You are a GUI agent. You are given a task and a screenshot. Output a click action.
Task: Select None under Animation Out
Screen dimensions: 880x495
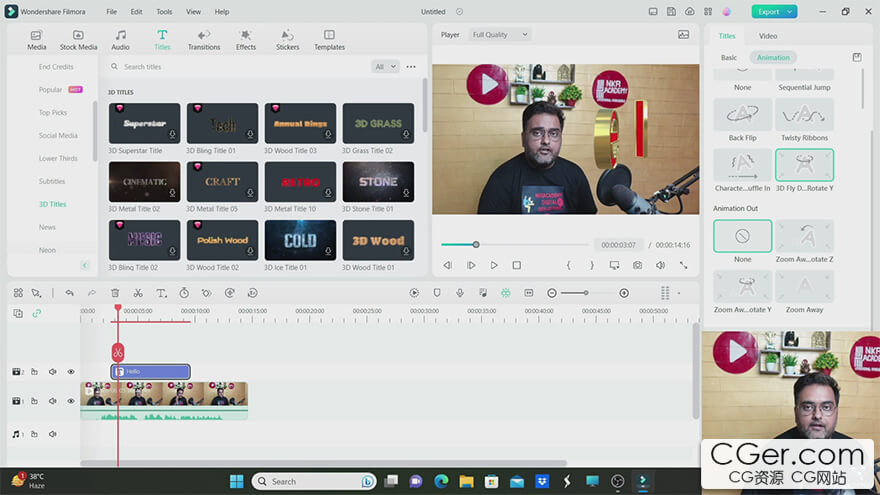coord(742,236)
